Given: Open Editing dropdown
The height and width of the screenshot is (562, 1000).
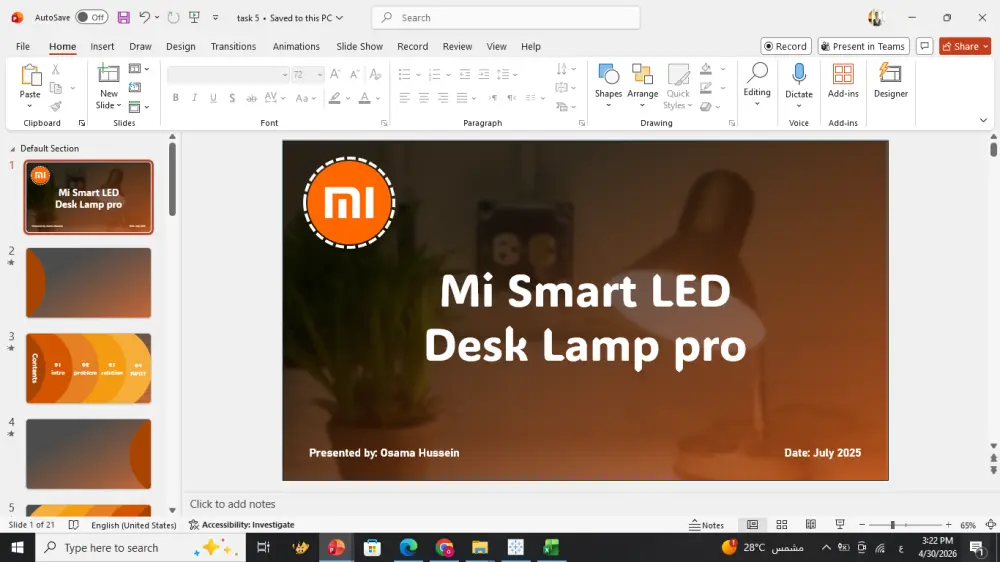Looking at the screenshot, I should [x=757, y=85].
